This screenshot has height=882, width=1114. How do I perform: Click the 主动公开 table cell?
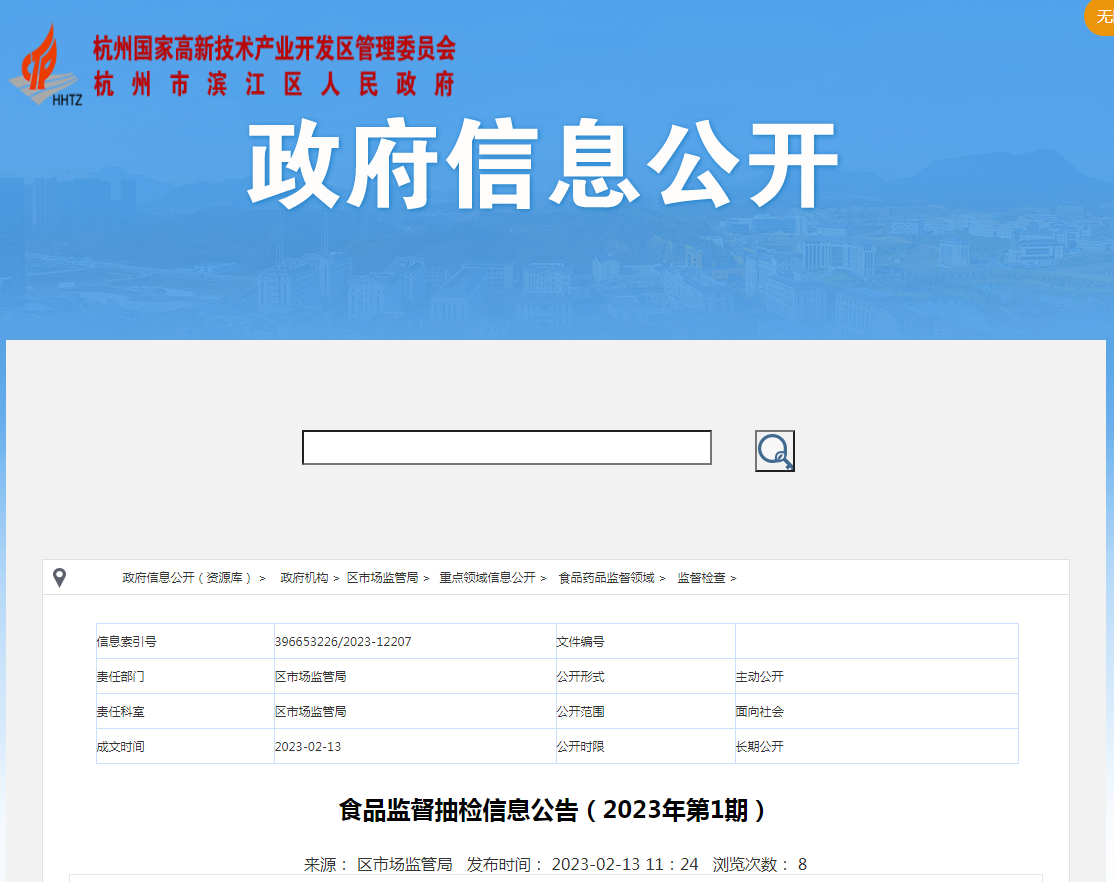(759, 677)
